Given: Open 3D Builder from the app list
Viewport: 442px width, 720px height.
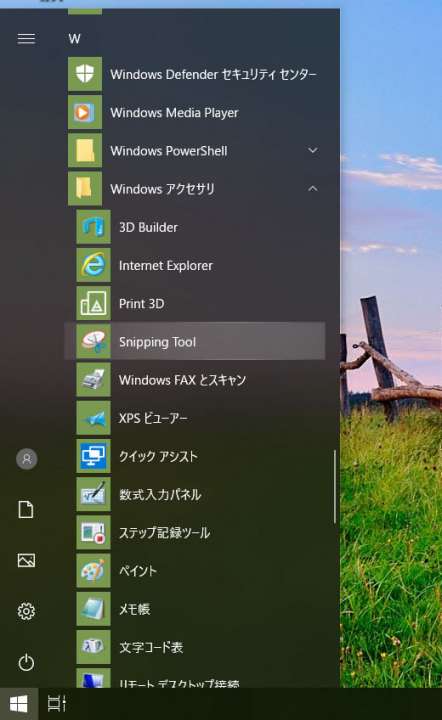Looking at the screenshot, I should coord(148,227).
